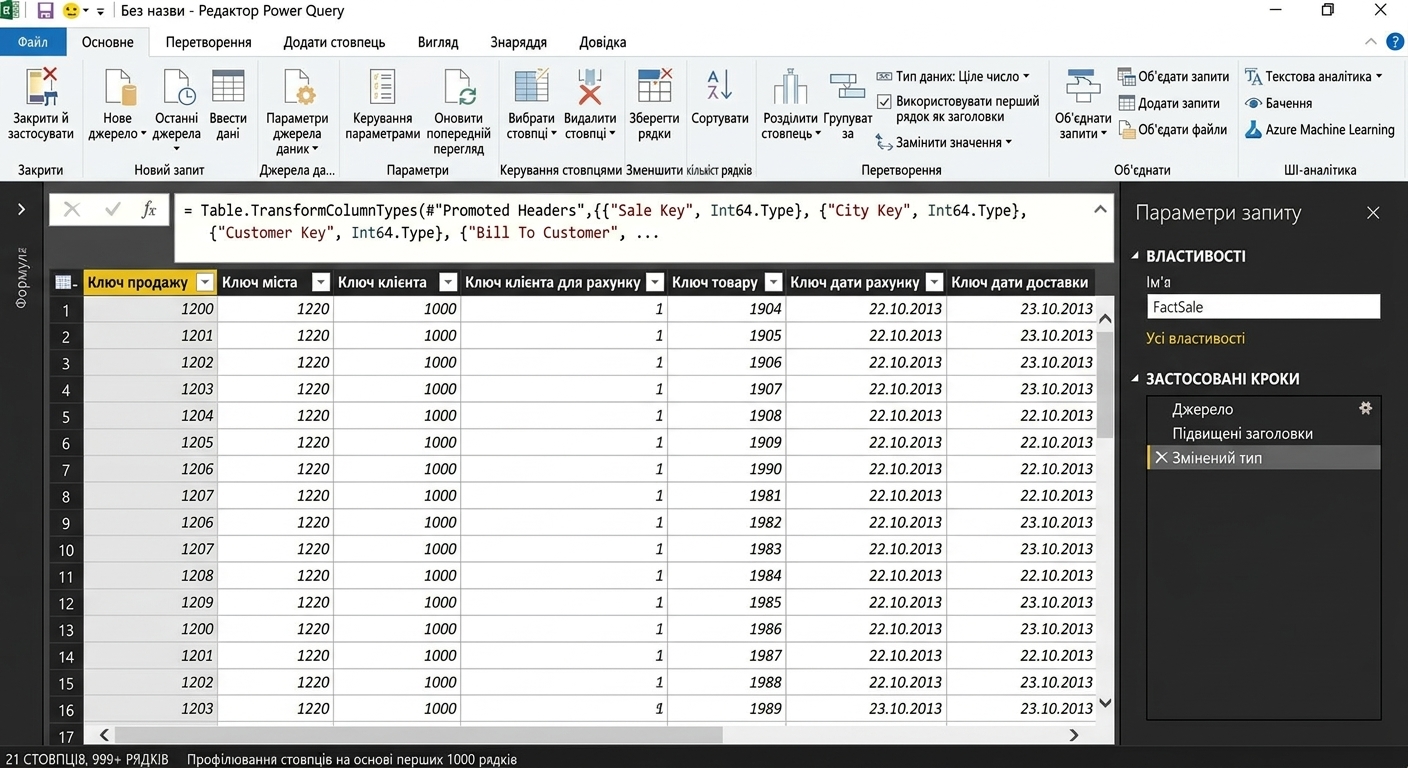This screenshot has width=1408, height=768.
Task: Click the query name field FactSale
Action: [x=1263, y=307]
